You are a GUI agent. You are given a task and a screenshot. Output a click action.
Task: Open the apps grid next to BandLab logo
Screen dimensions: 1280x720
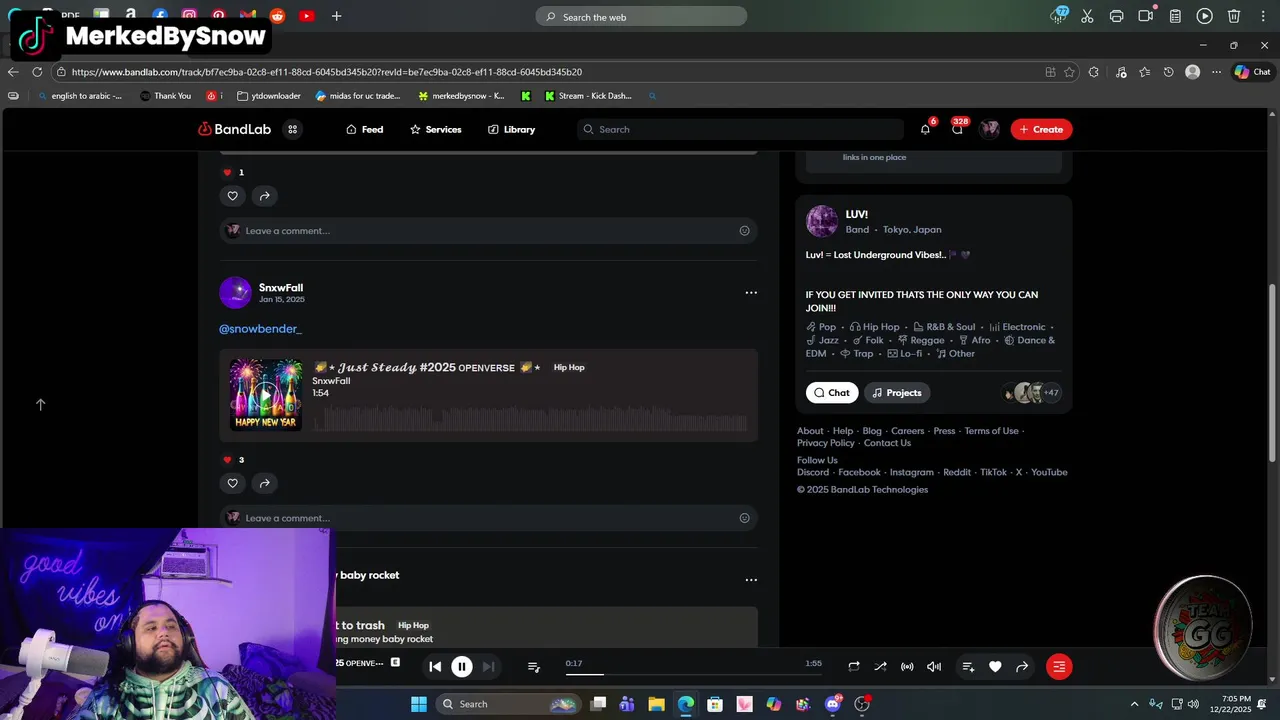(293, 129)
